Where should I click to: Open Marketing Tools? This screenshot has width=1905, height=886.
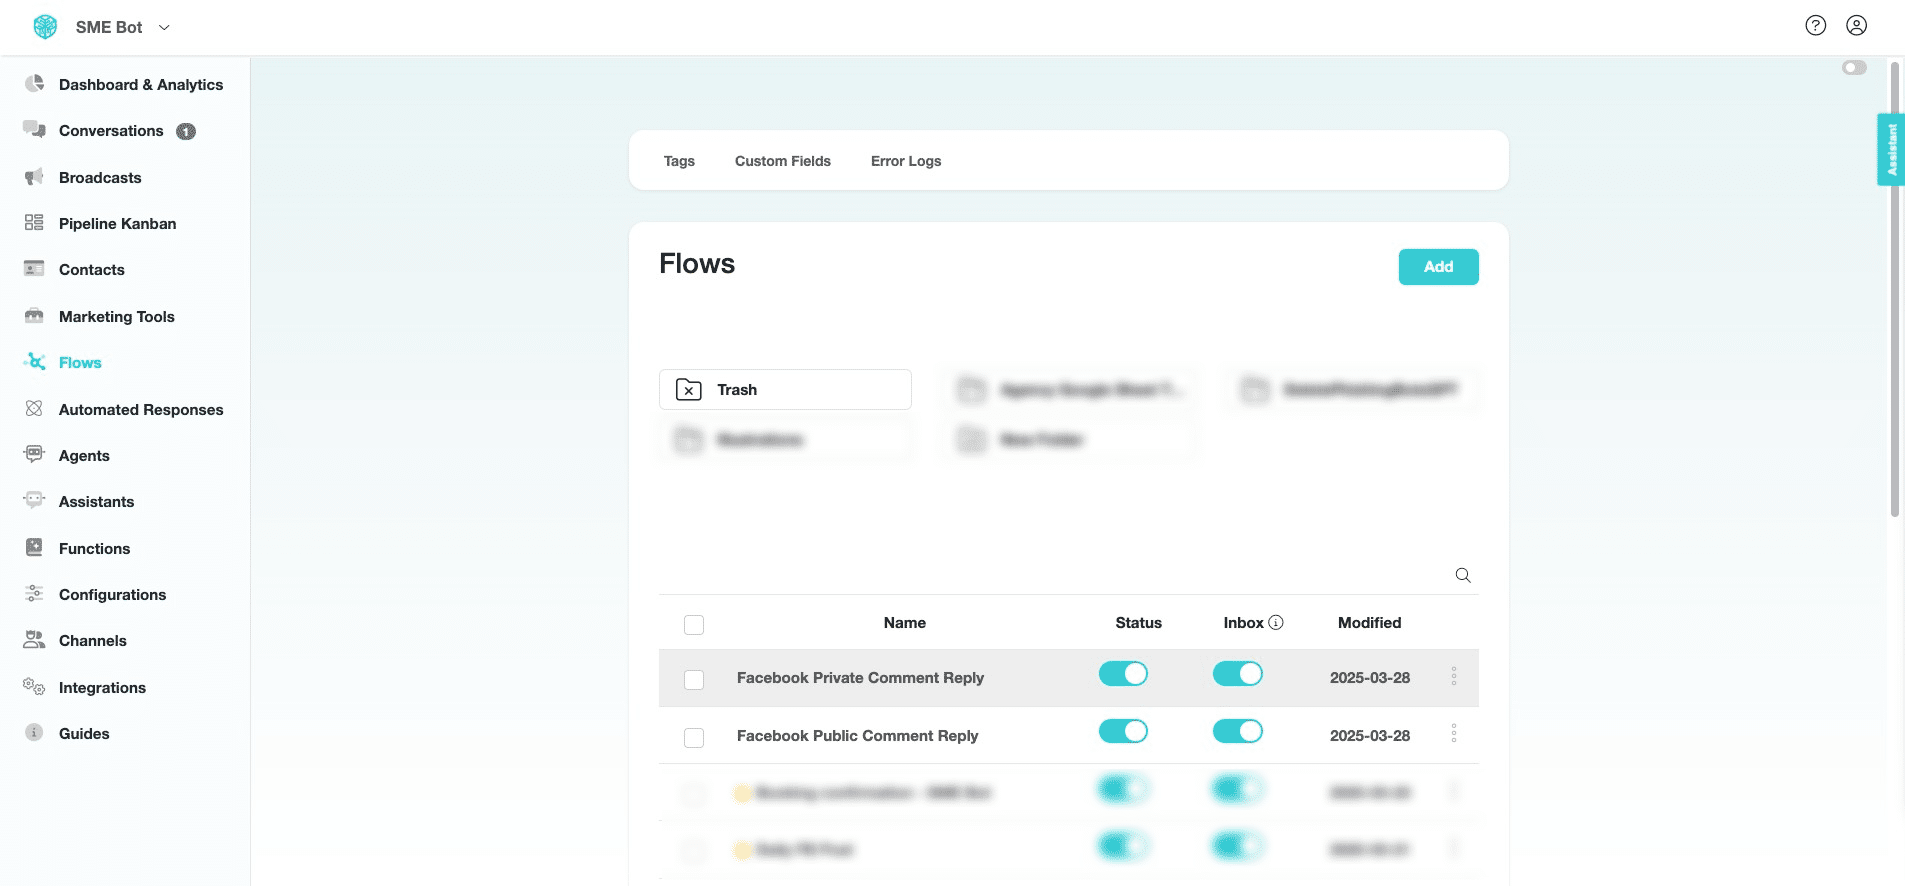pyautogui.click(x=116, y=317)
